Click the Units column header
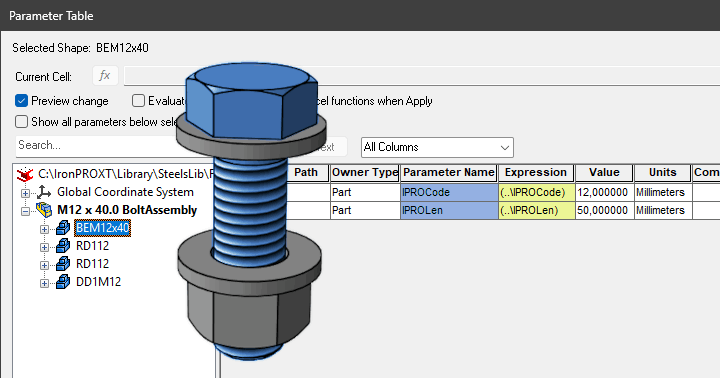Viewport: 720px width, 378px height. click(x=663, y=173)
